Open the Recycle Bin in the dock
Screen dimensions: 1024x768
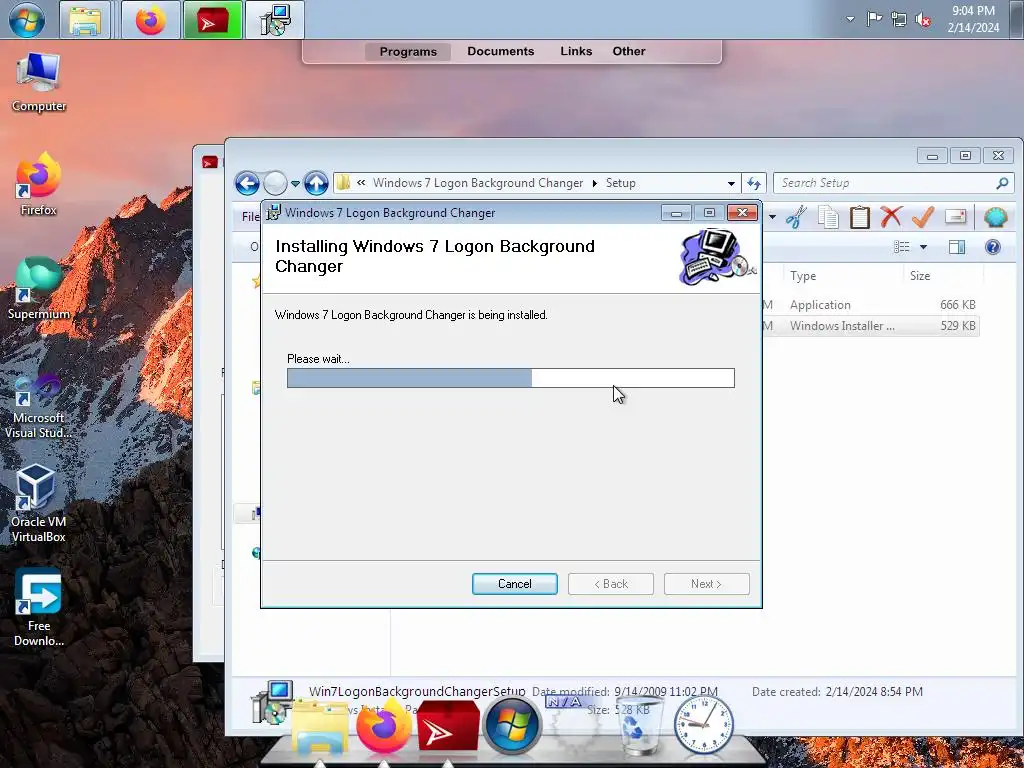click(640, 726)
